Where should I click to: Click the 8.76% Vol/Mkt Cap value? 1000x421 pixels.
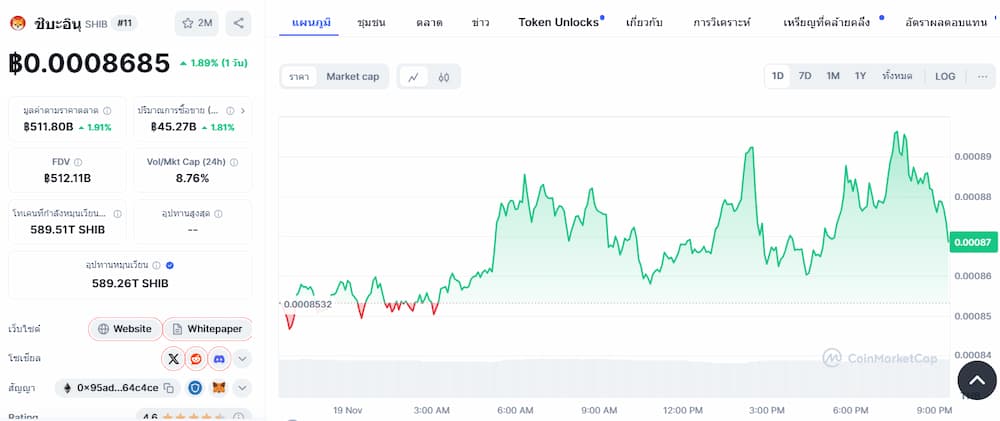point(193,178)
